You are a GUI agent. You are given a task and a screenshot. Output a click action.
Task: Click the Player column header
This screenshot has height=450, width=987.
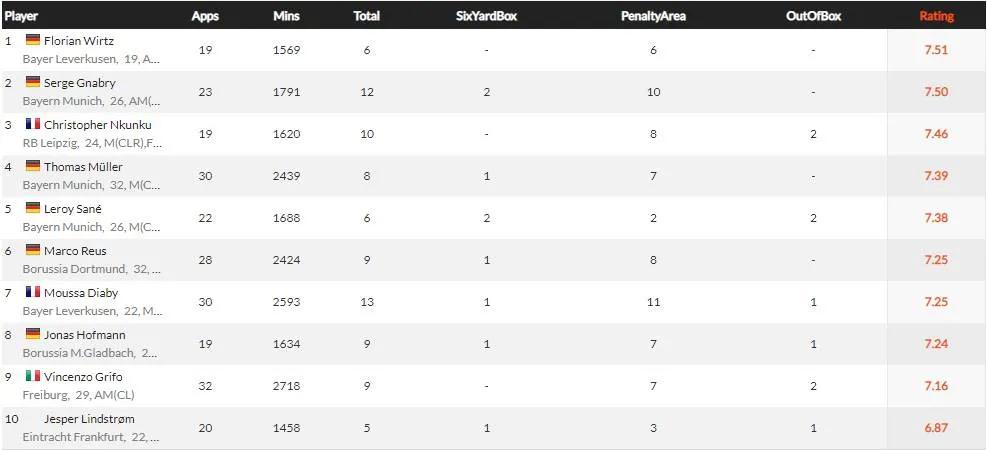click(x=21, y=16)
